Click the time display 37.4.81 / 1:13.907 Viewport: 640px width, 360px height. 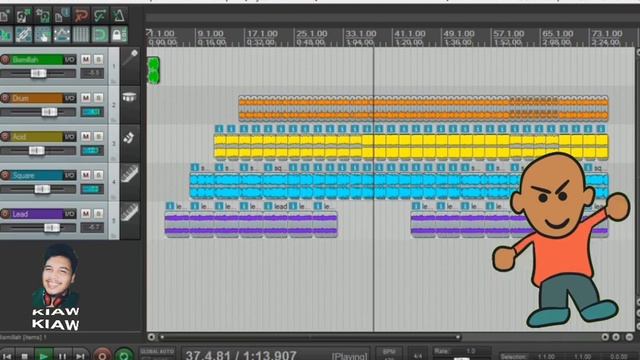[241, 355]
